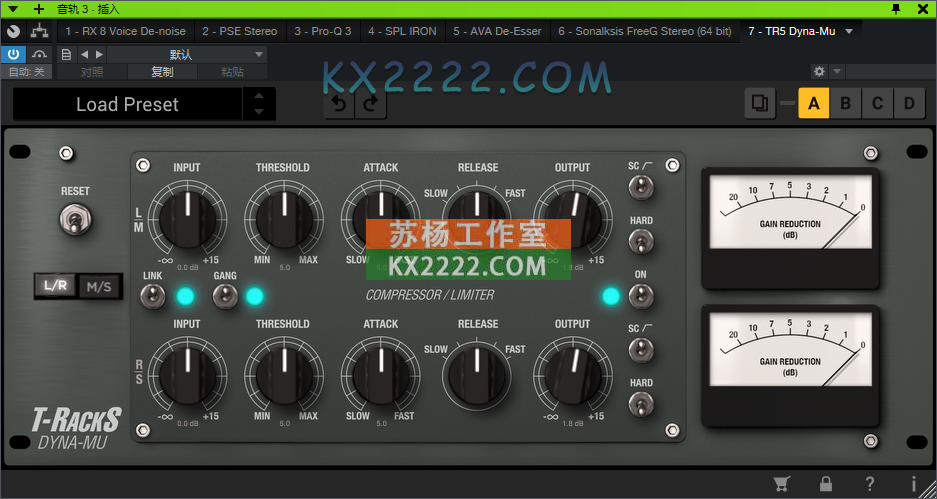Undo the last change
Screen dimensions: 937x499
339,104
